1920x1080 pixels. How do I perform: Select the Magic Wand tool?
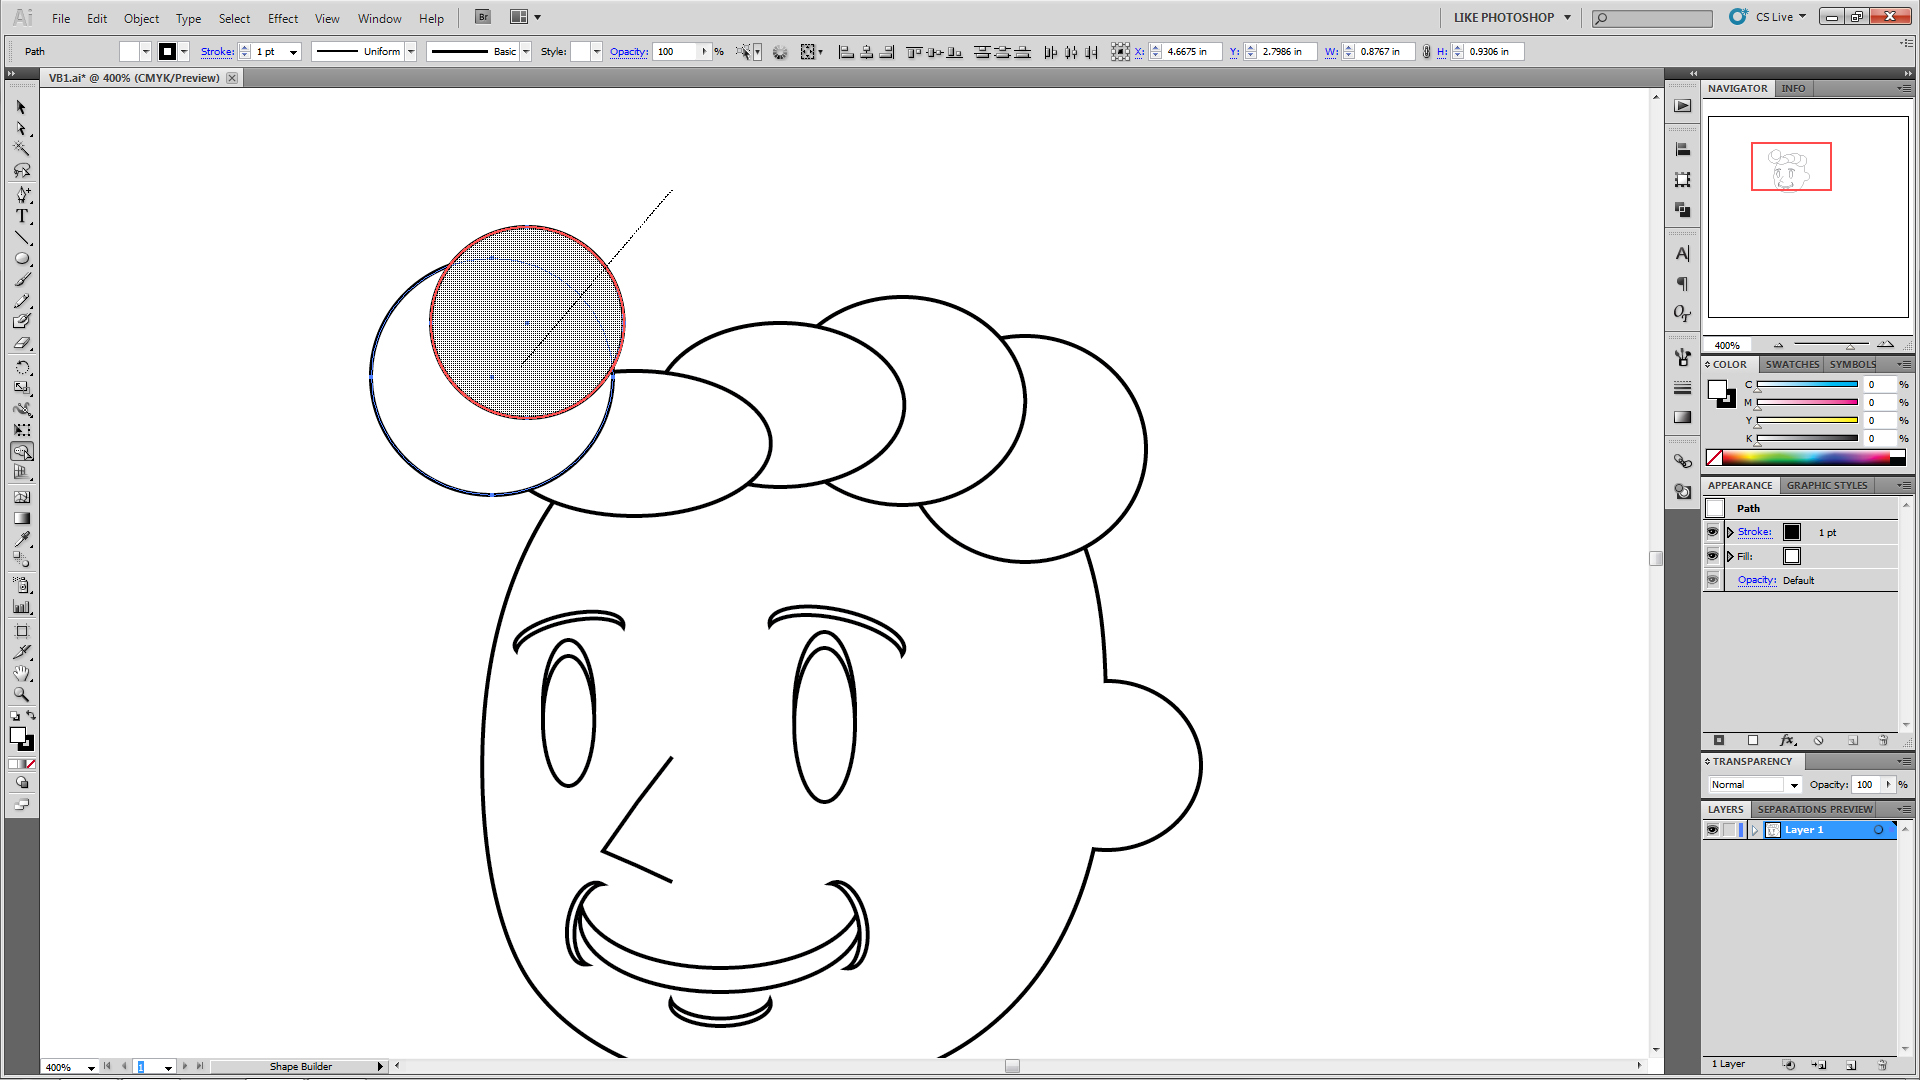coord(22,149)
